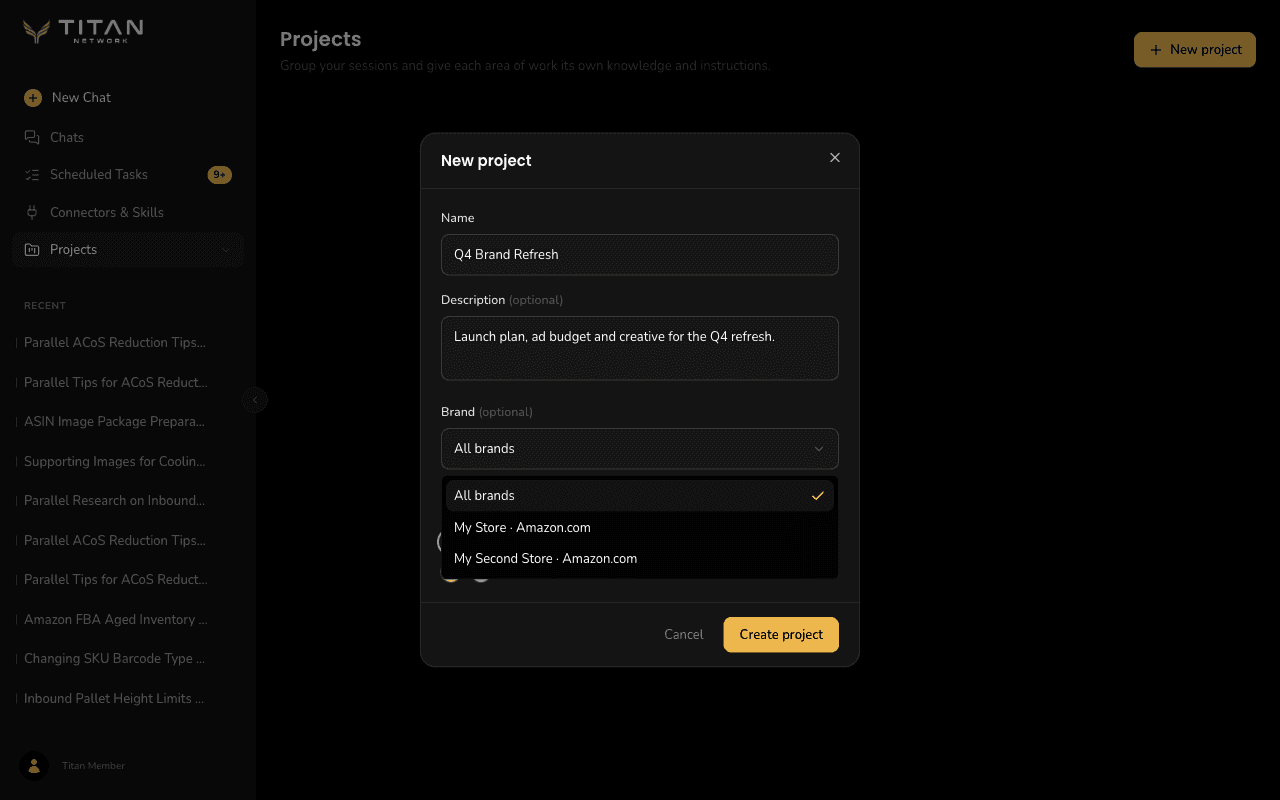This screenshot has height=800, width=1280.
Task: Open recent chat 'Parallel Research on Inbound...'
Action: [115, 501]
